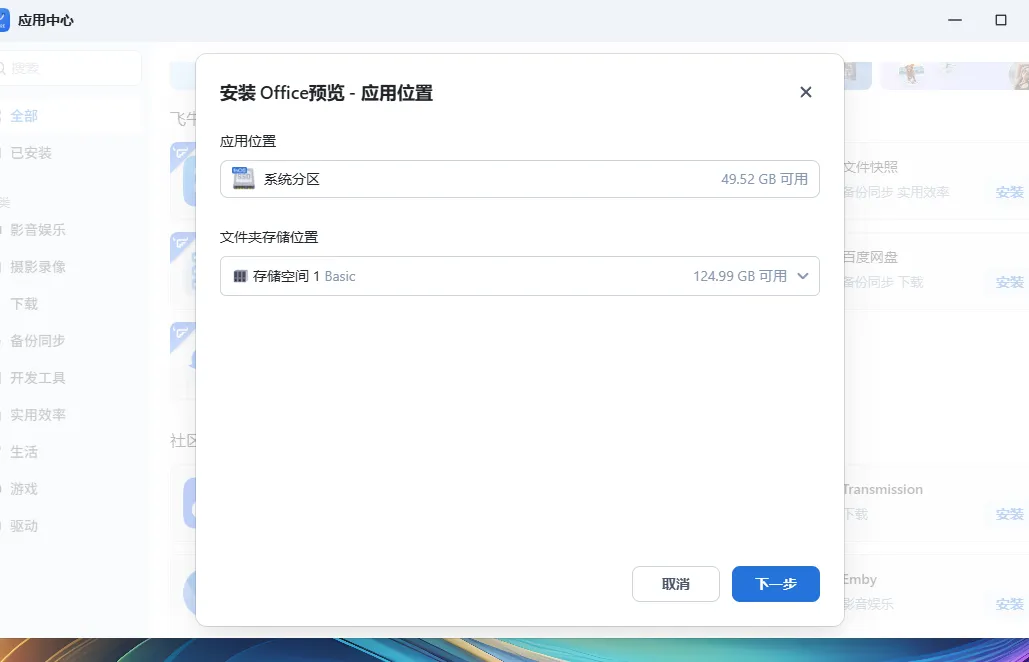
Task: Click the 49.52 GB 可用 text
Action: point(765,179)
